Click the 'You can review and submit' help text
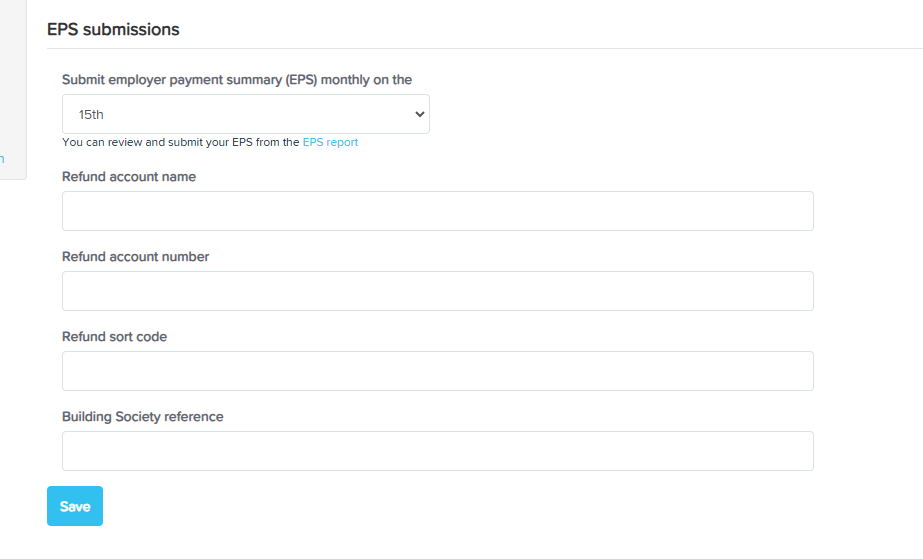 coord(181,142)
